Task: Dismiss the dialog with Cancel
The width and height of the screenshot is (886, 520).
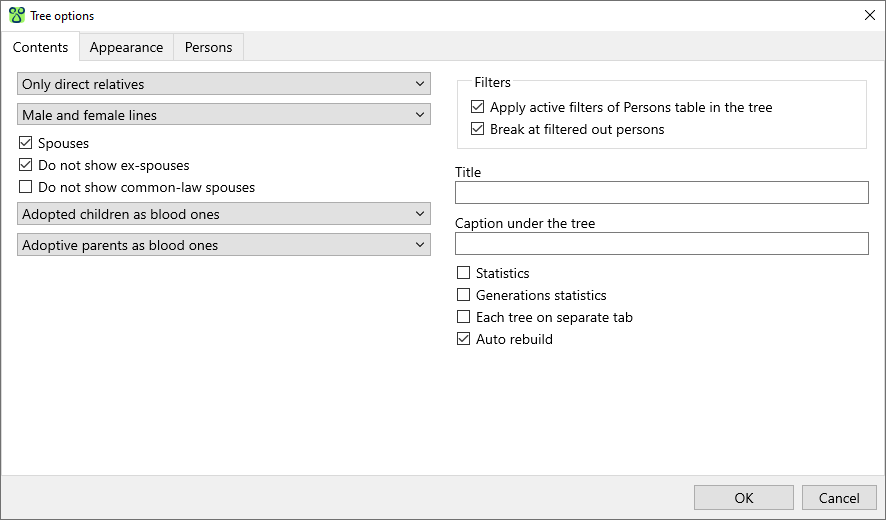Action: point(839,498)
